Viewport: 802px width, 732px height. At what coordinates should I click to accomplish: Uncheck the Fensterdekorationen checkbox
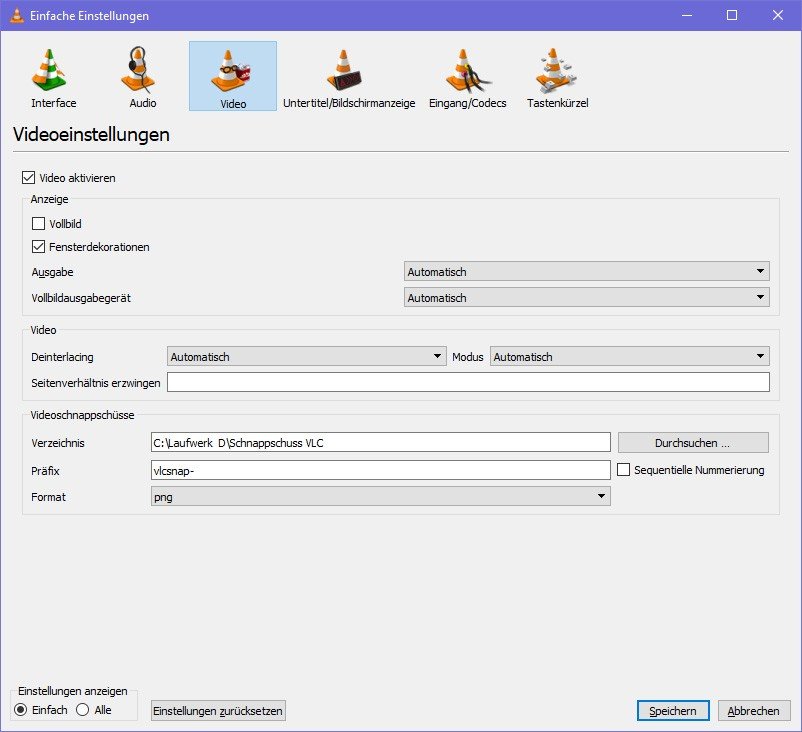[x=38, y=247]
